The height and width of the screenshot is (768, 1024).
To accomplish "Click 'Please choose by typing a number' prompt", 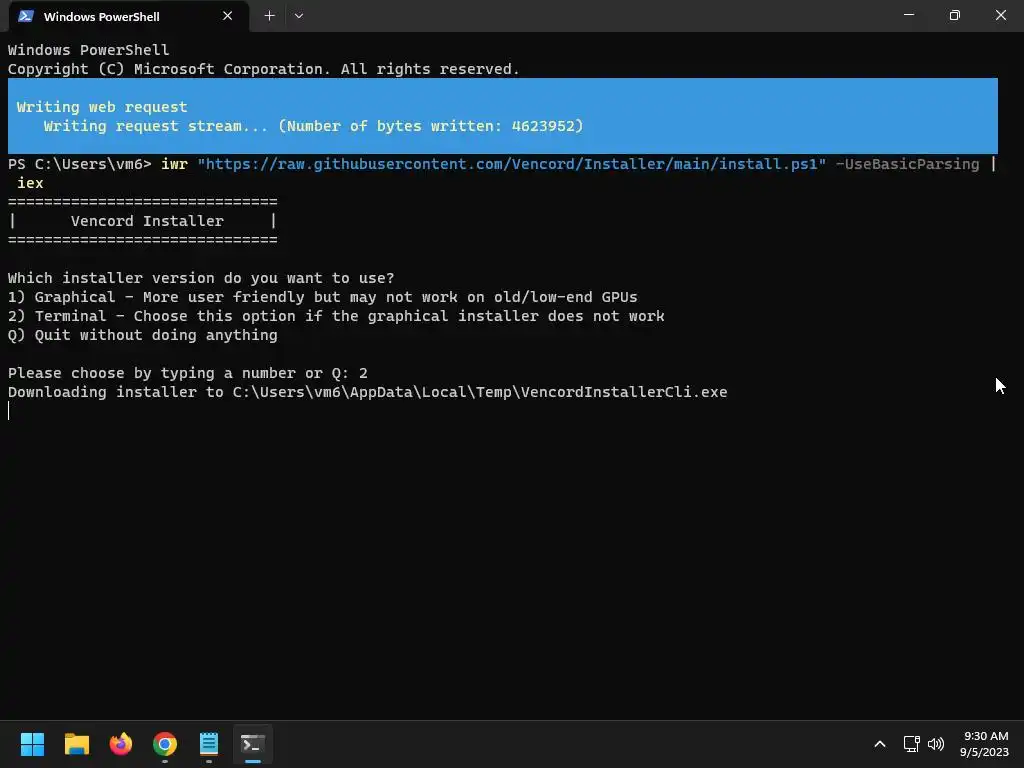I will 187,373.
